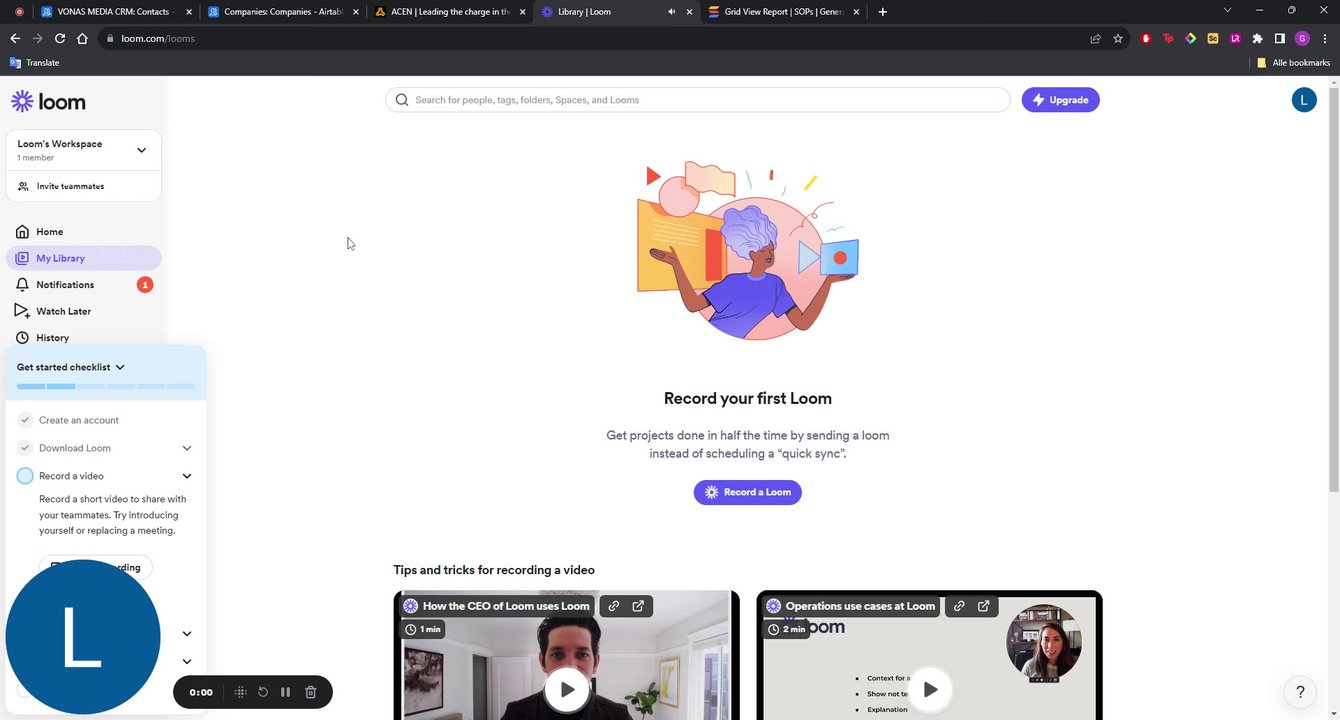Reload the page
This screenshot has height=720, width=1340.
pyautogui.click(x=60, y=38)
